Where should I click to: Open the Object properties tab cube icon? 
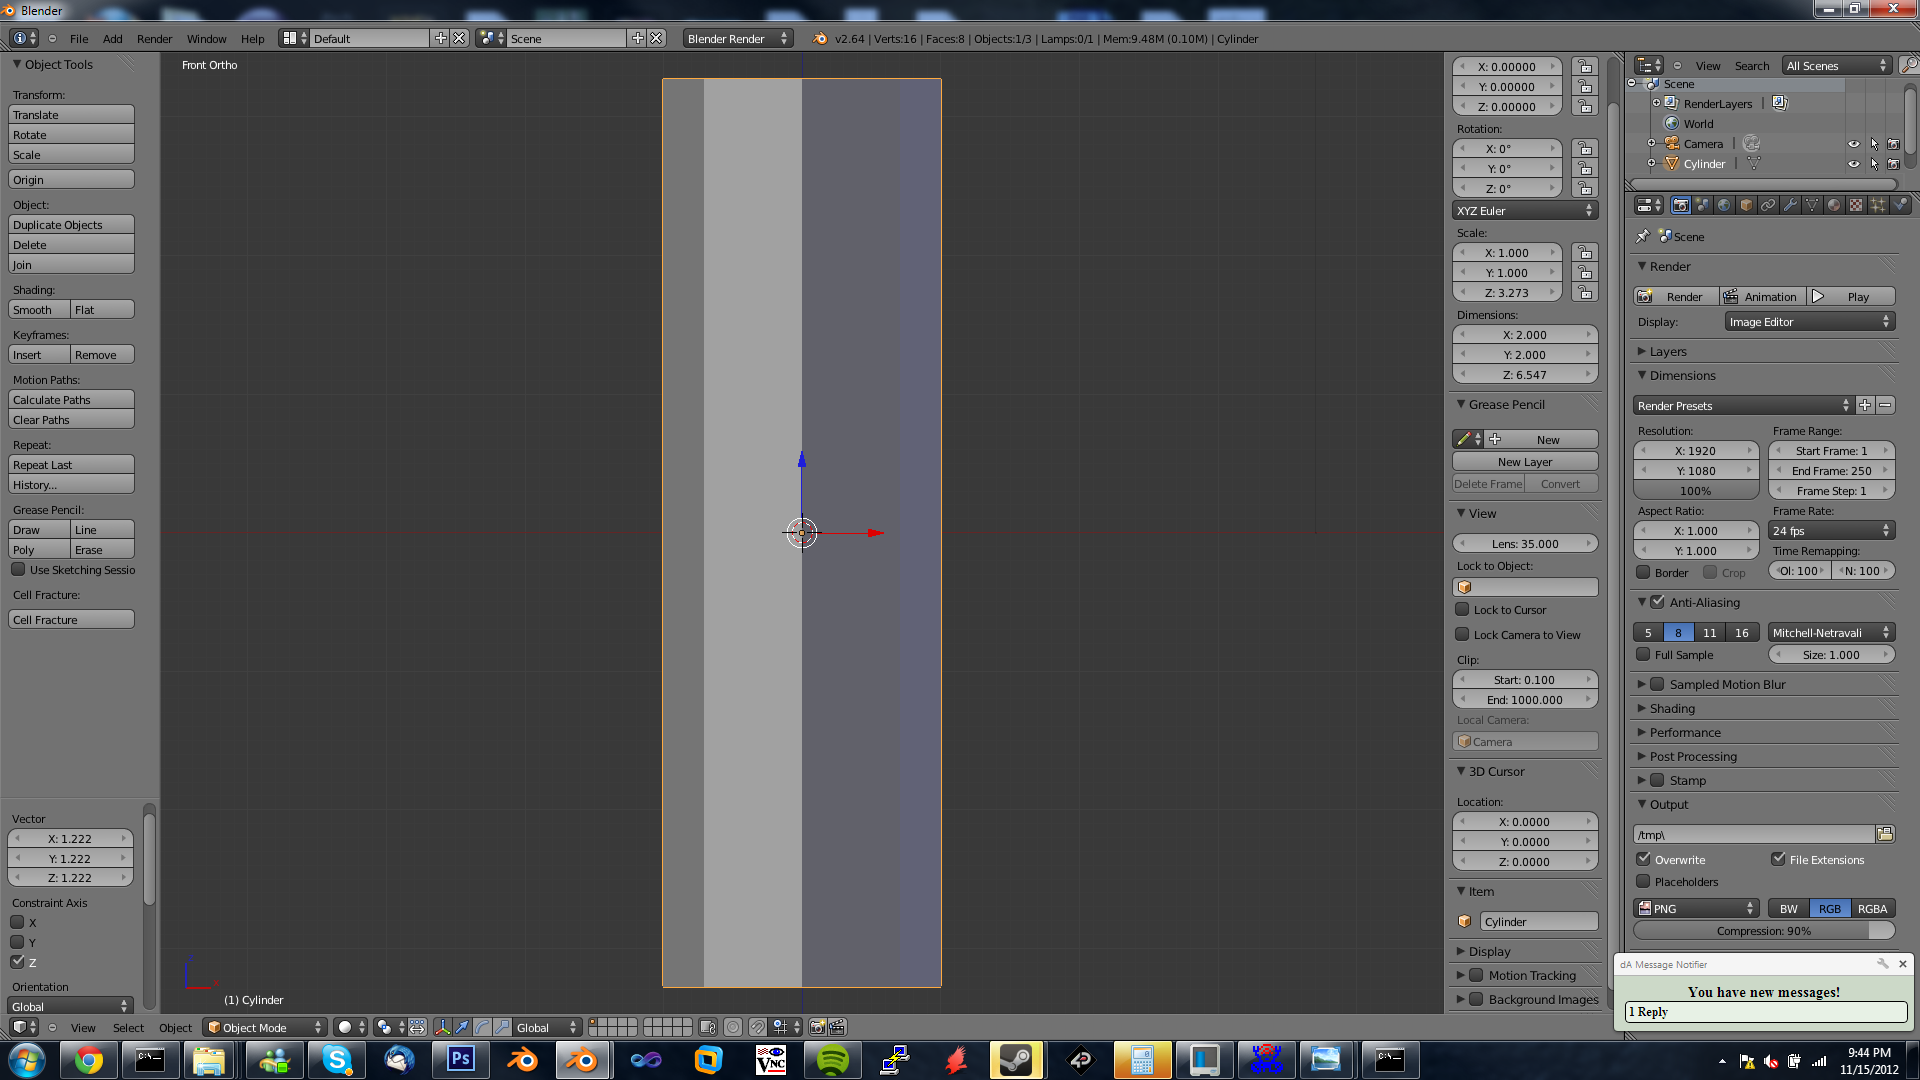pos(1746,205)
